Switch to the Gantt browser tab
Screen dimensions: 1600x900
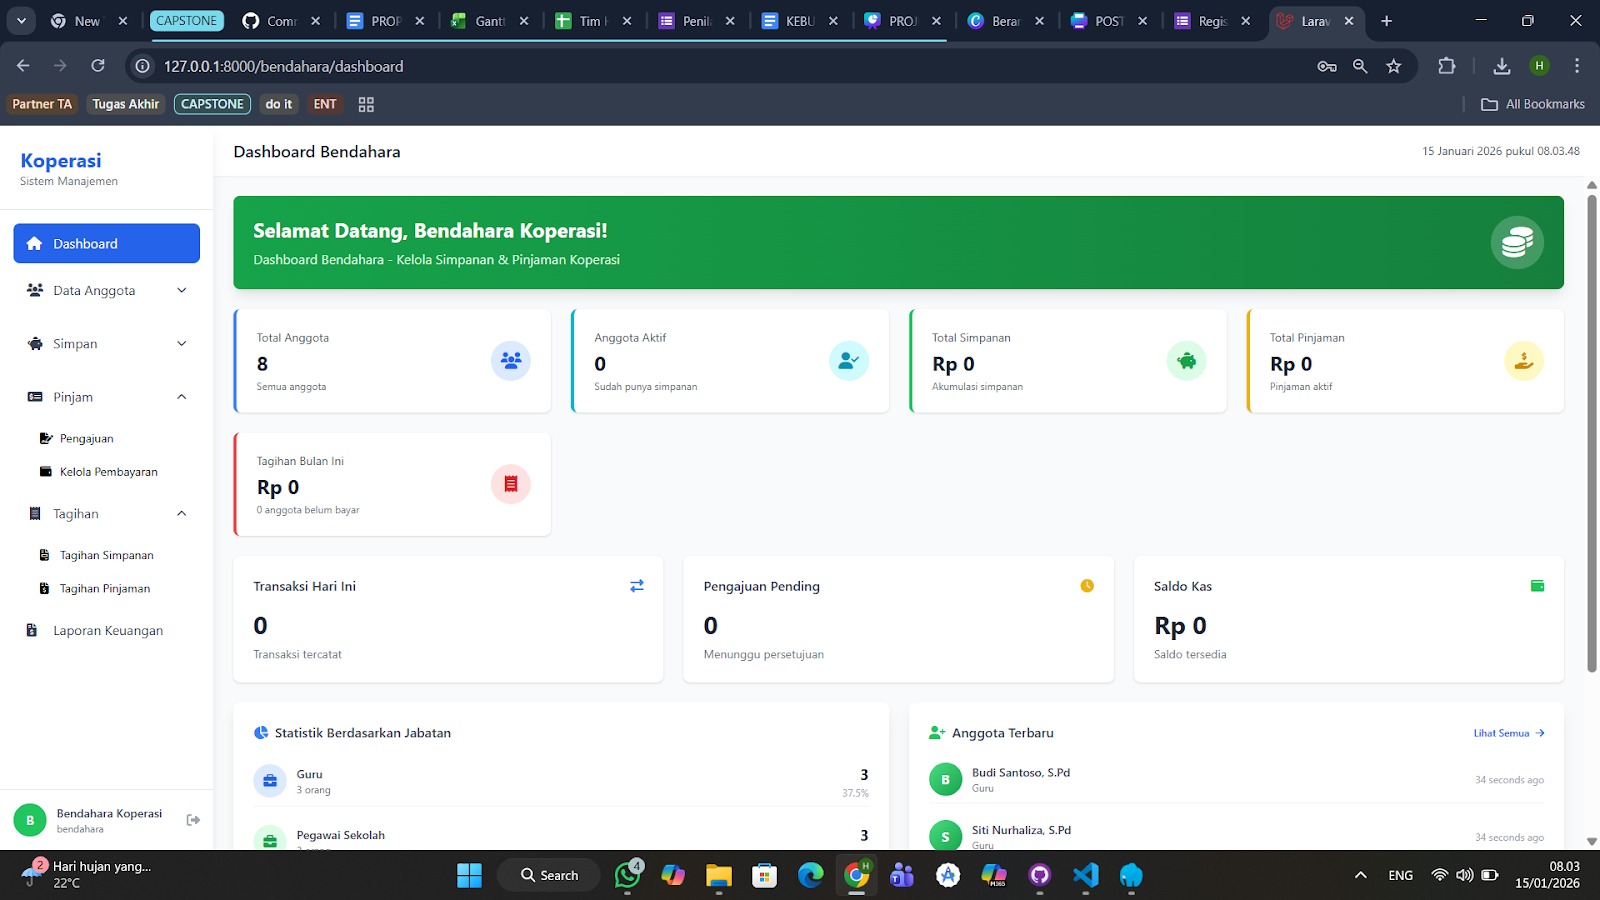(489, 21)
